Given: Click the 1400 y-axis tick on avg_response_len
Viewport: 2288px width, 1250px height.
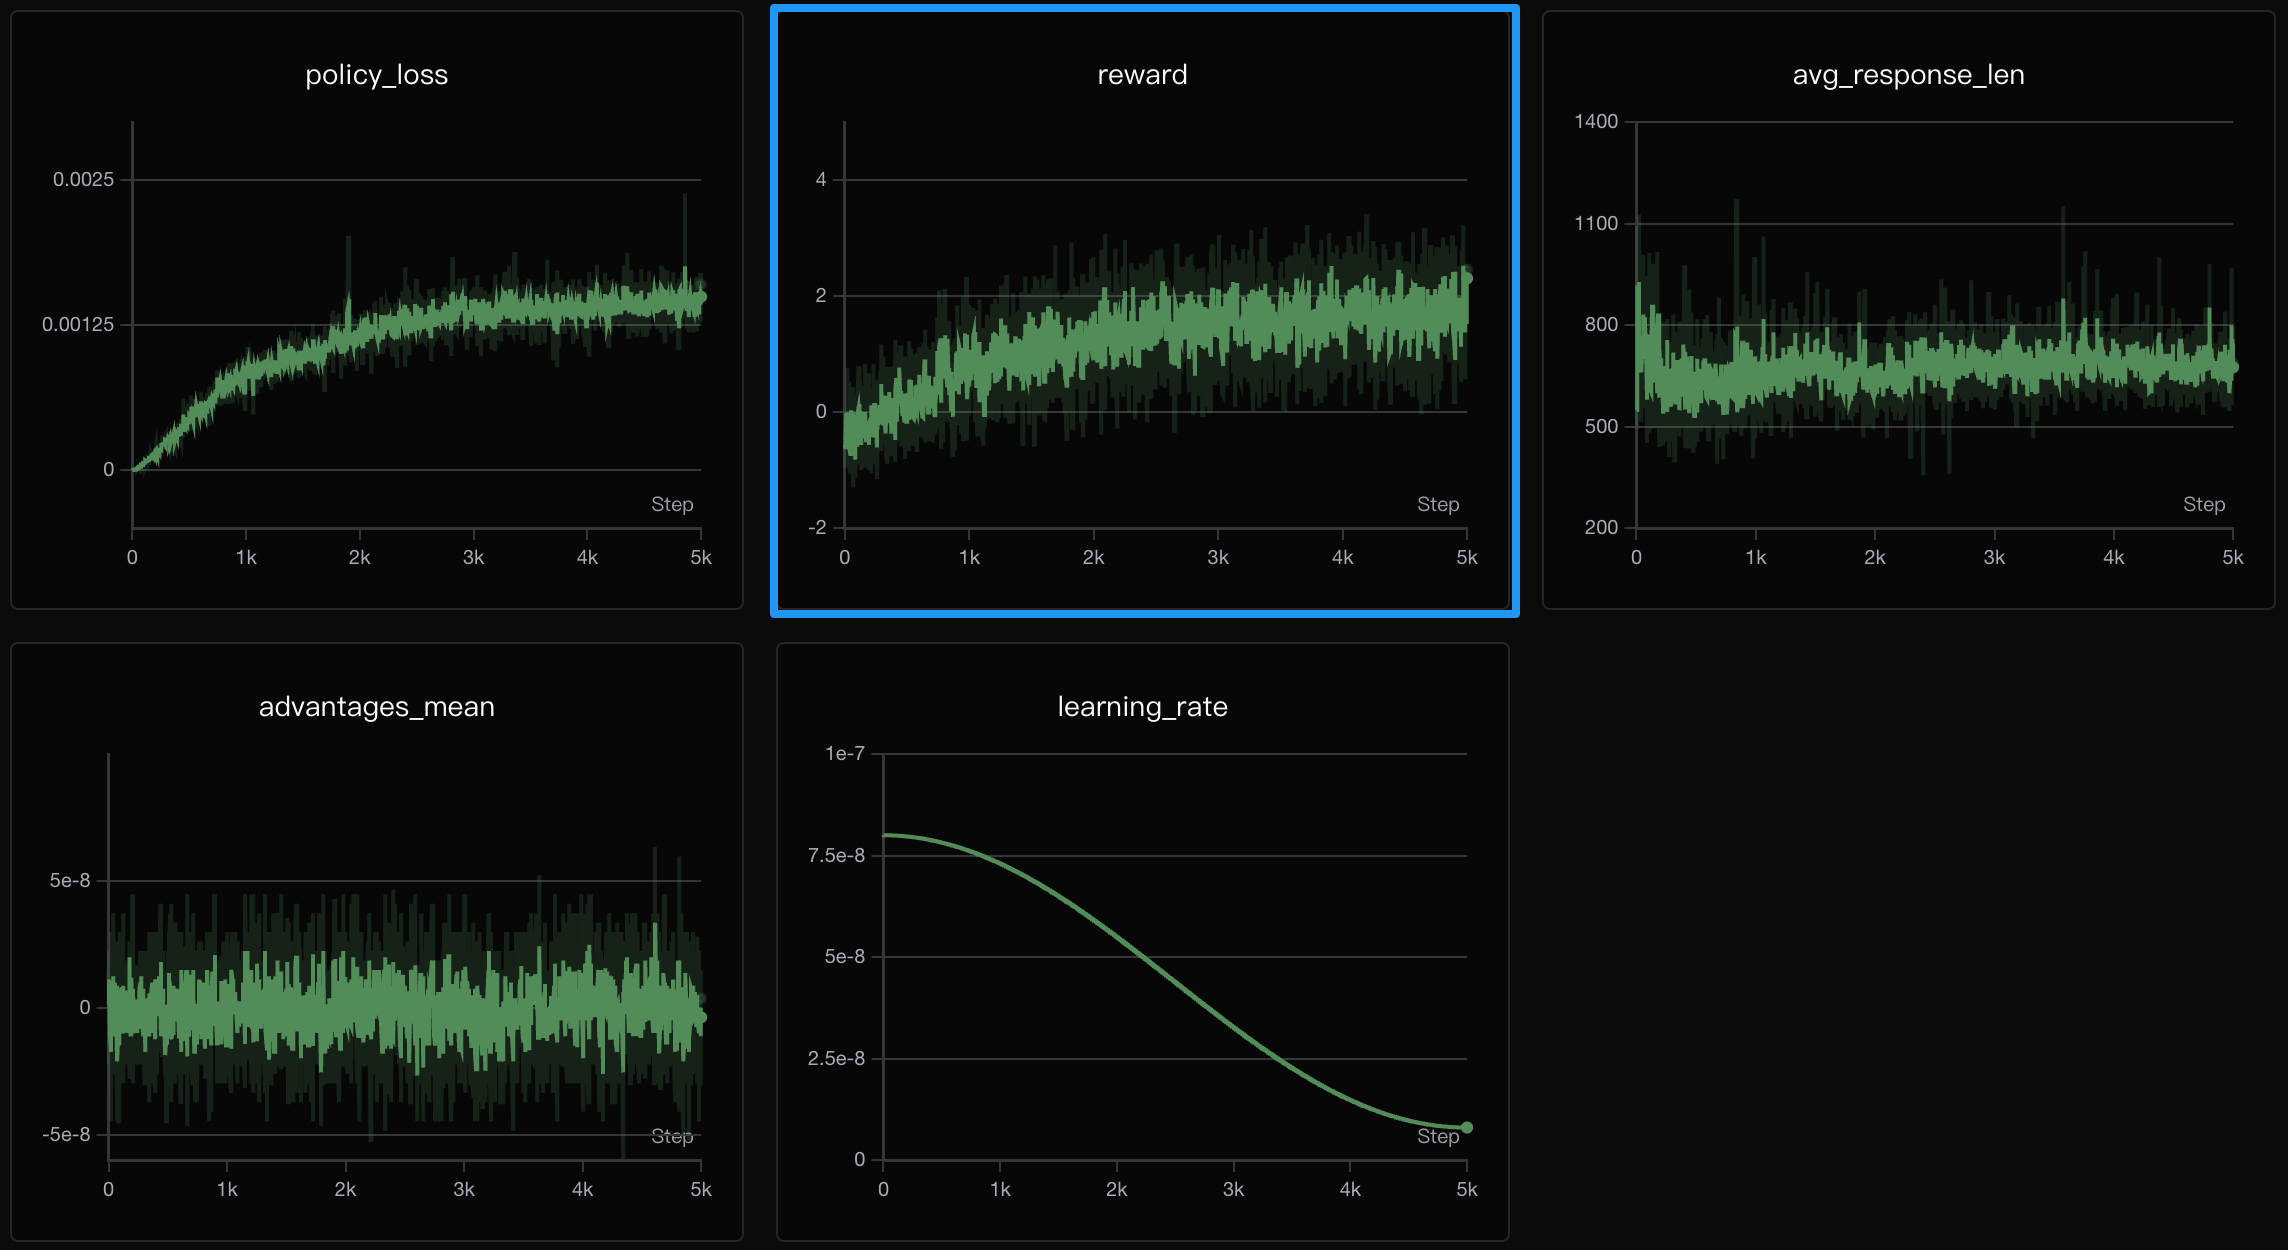Looking at the screenshot, I should [1595, 122].
